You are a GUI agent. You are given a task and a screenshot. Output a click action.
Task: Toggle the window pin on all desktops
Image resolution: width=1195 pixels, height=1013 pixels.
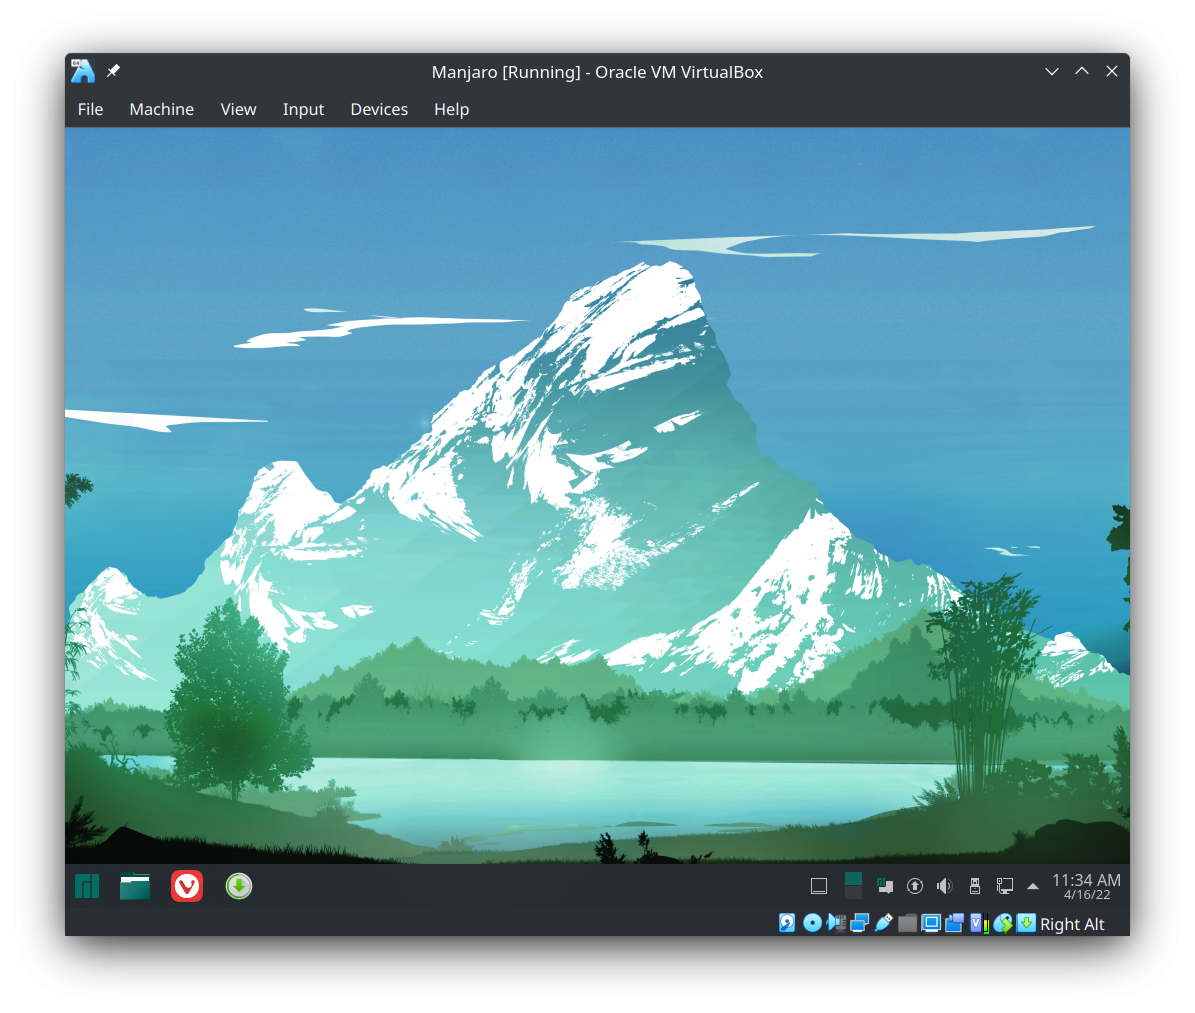tap(113, 71)
